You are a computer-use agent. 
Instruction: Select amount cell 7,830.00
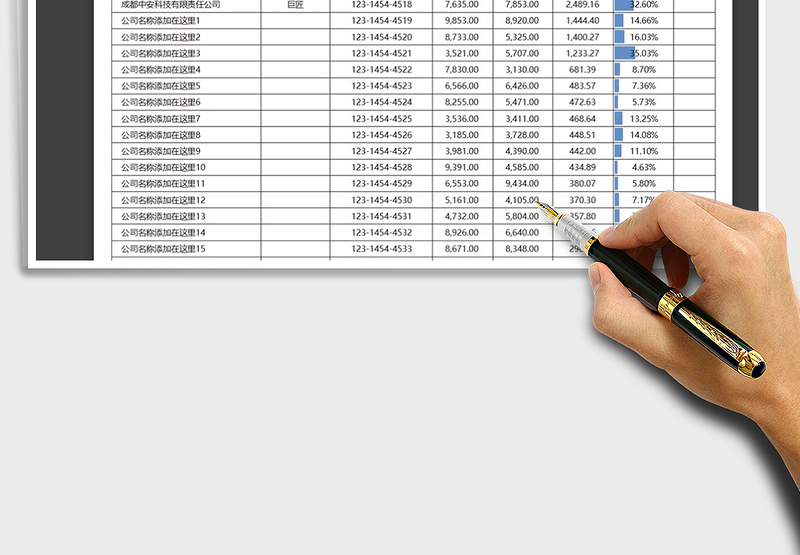point(462,70)
